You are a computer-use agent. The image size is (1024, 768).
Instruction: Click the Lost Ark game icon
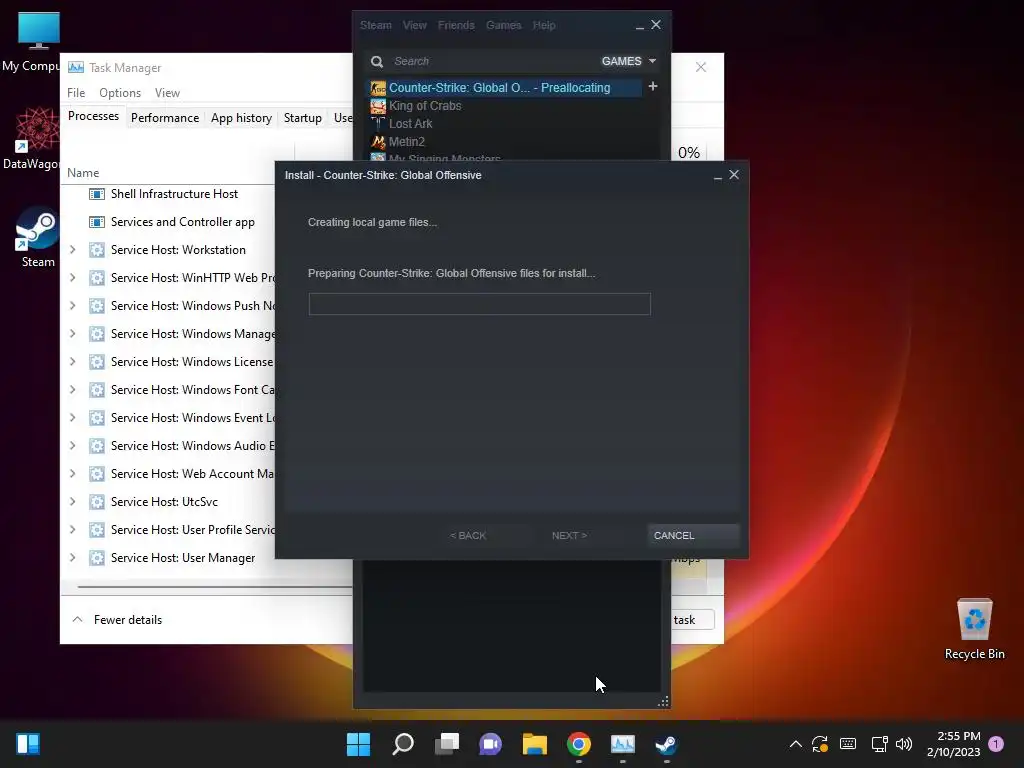pos(378,123)
